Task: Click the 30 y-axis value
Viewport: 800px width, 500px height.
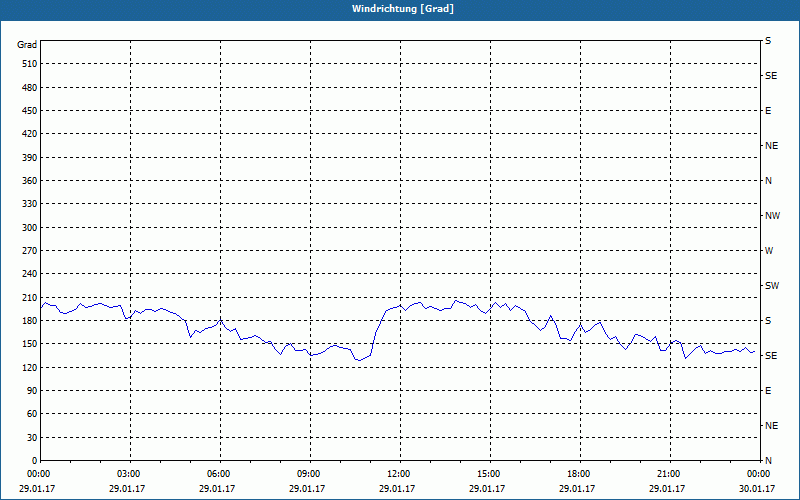Action: (32, 438)
